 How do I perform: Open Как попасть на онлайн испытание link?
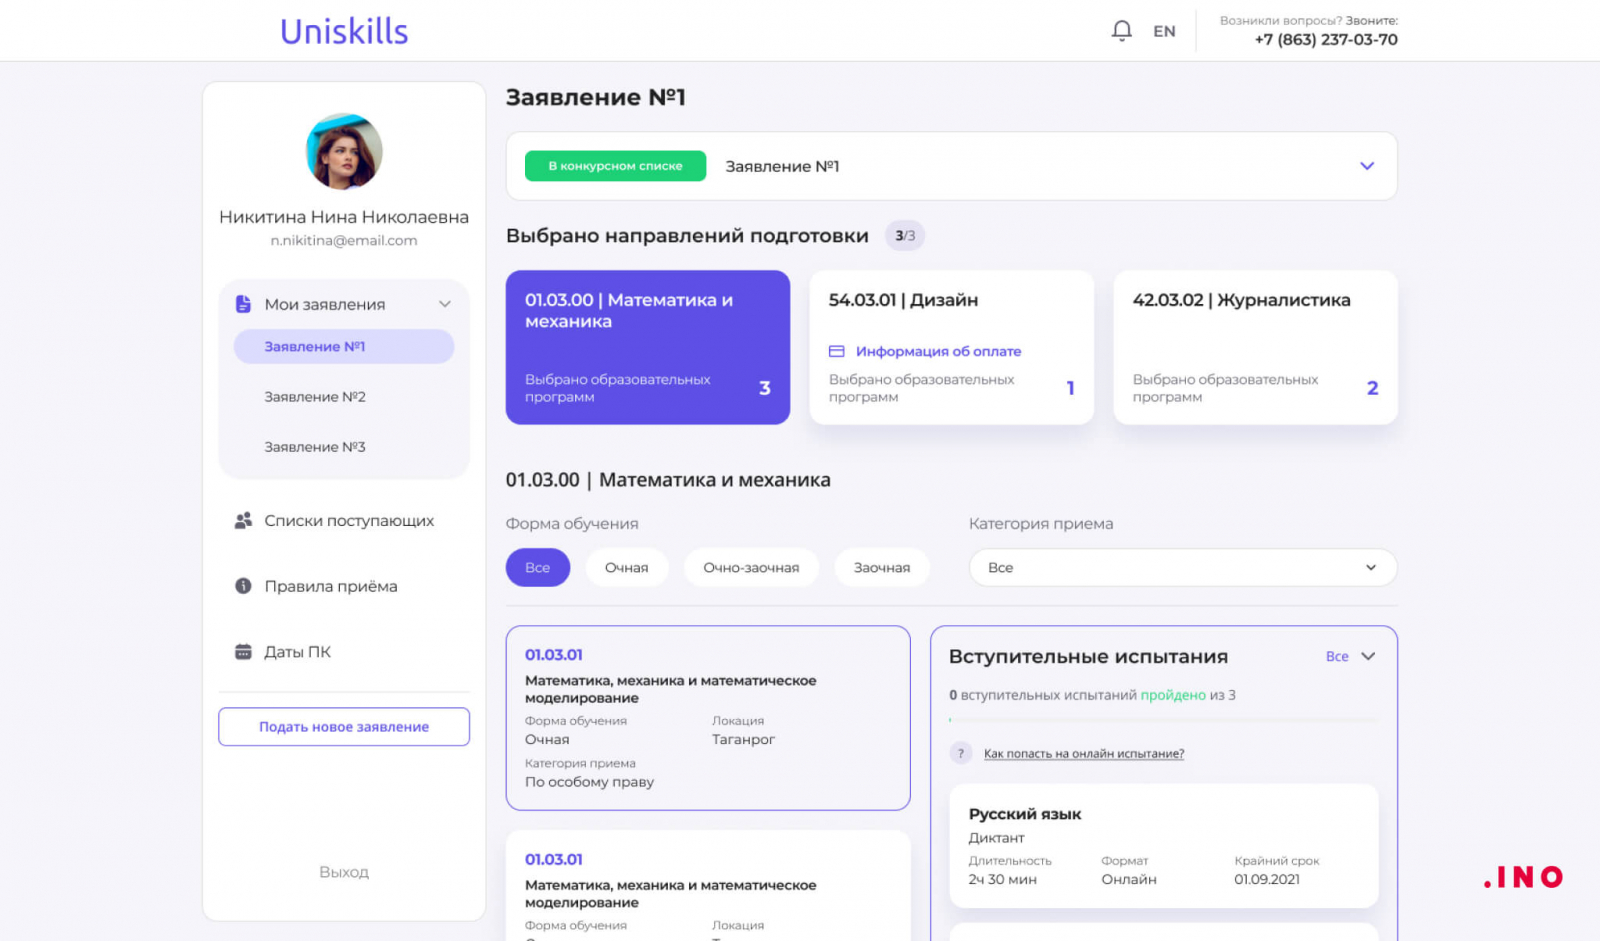[1084, 754]
